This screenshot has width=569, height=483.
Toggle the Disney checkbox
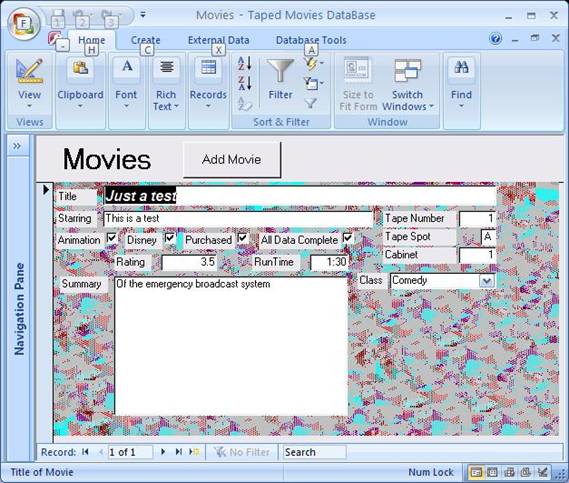coord(169,238)
